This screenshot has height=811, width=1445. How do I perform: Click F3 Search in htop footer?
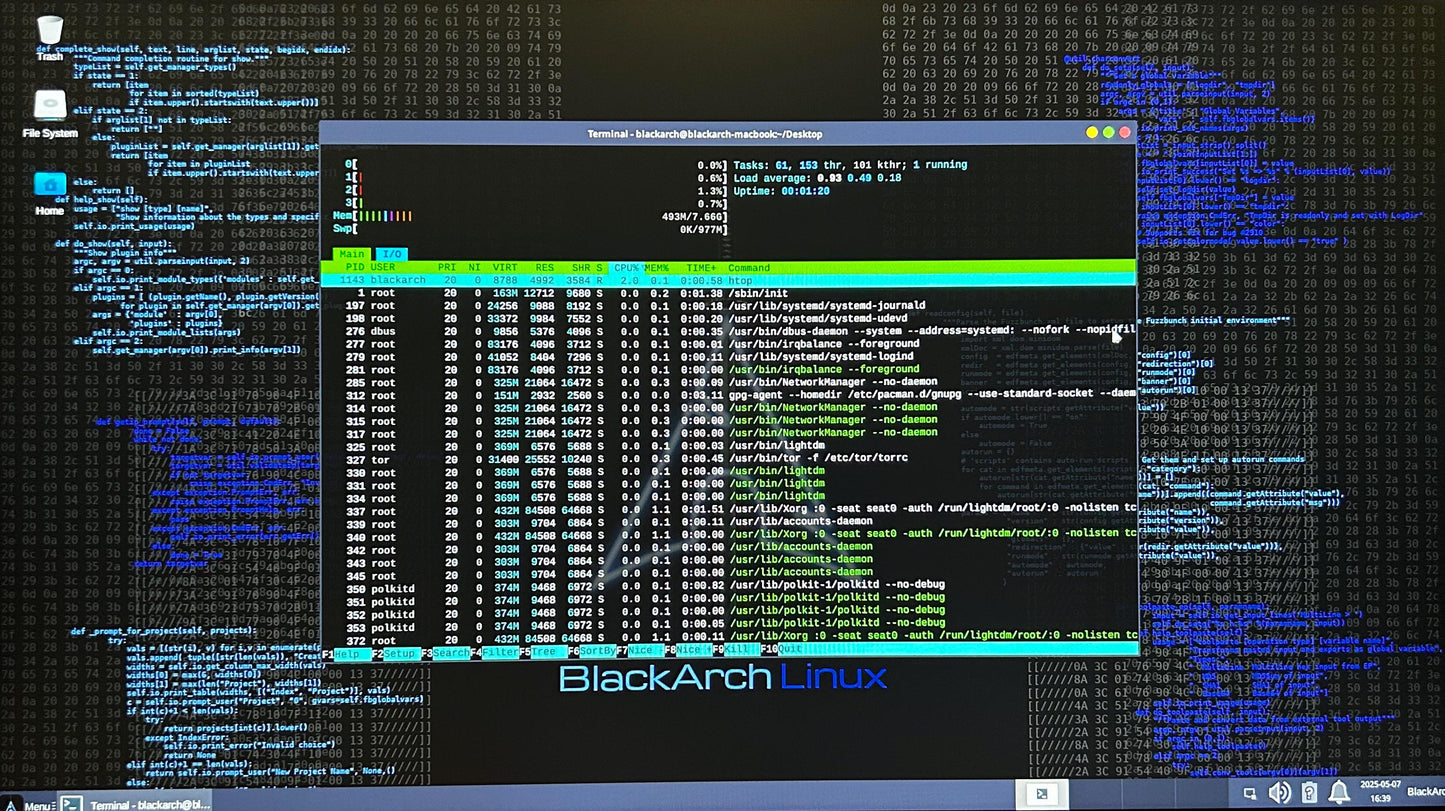pos(450,653)
